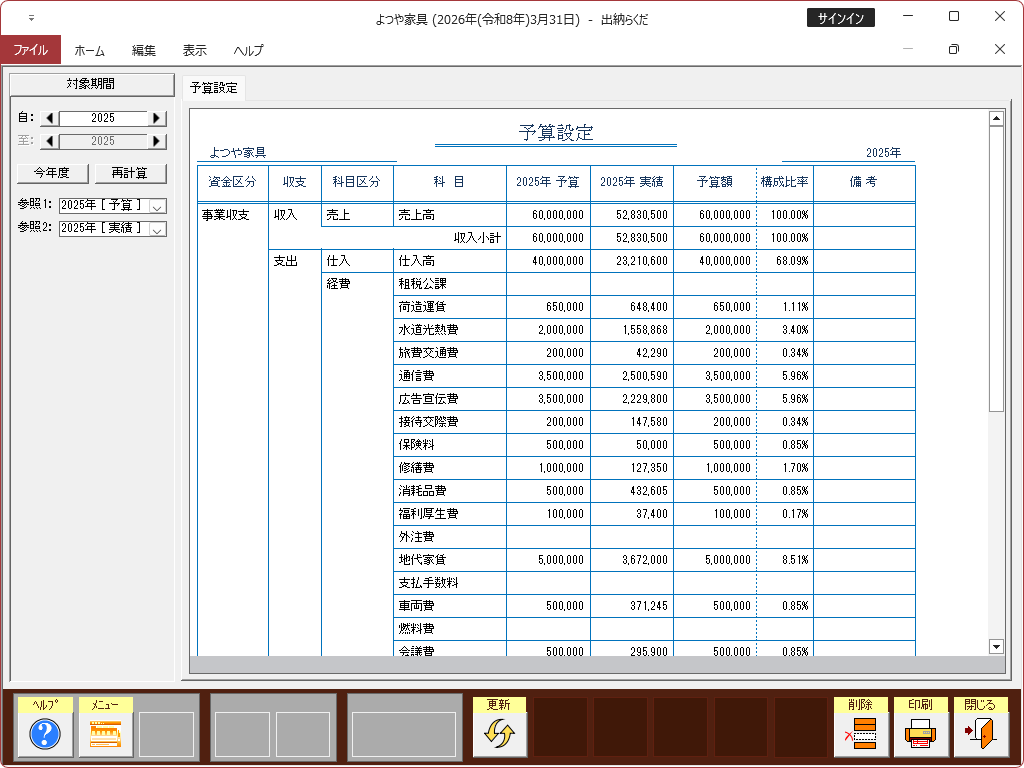Open the 表示 menu

(x=195, y=50)
